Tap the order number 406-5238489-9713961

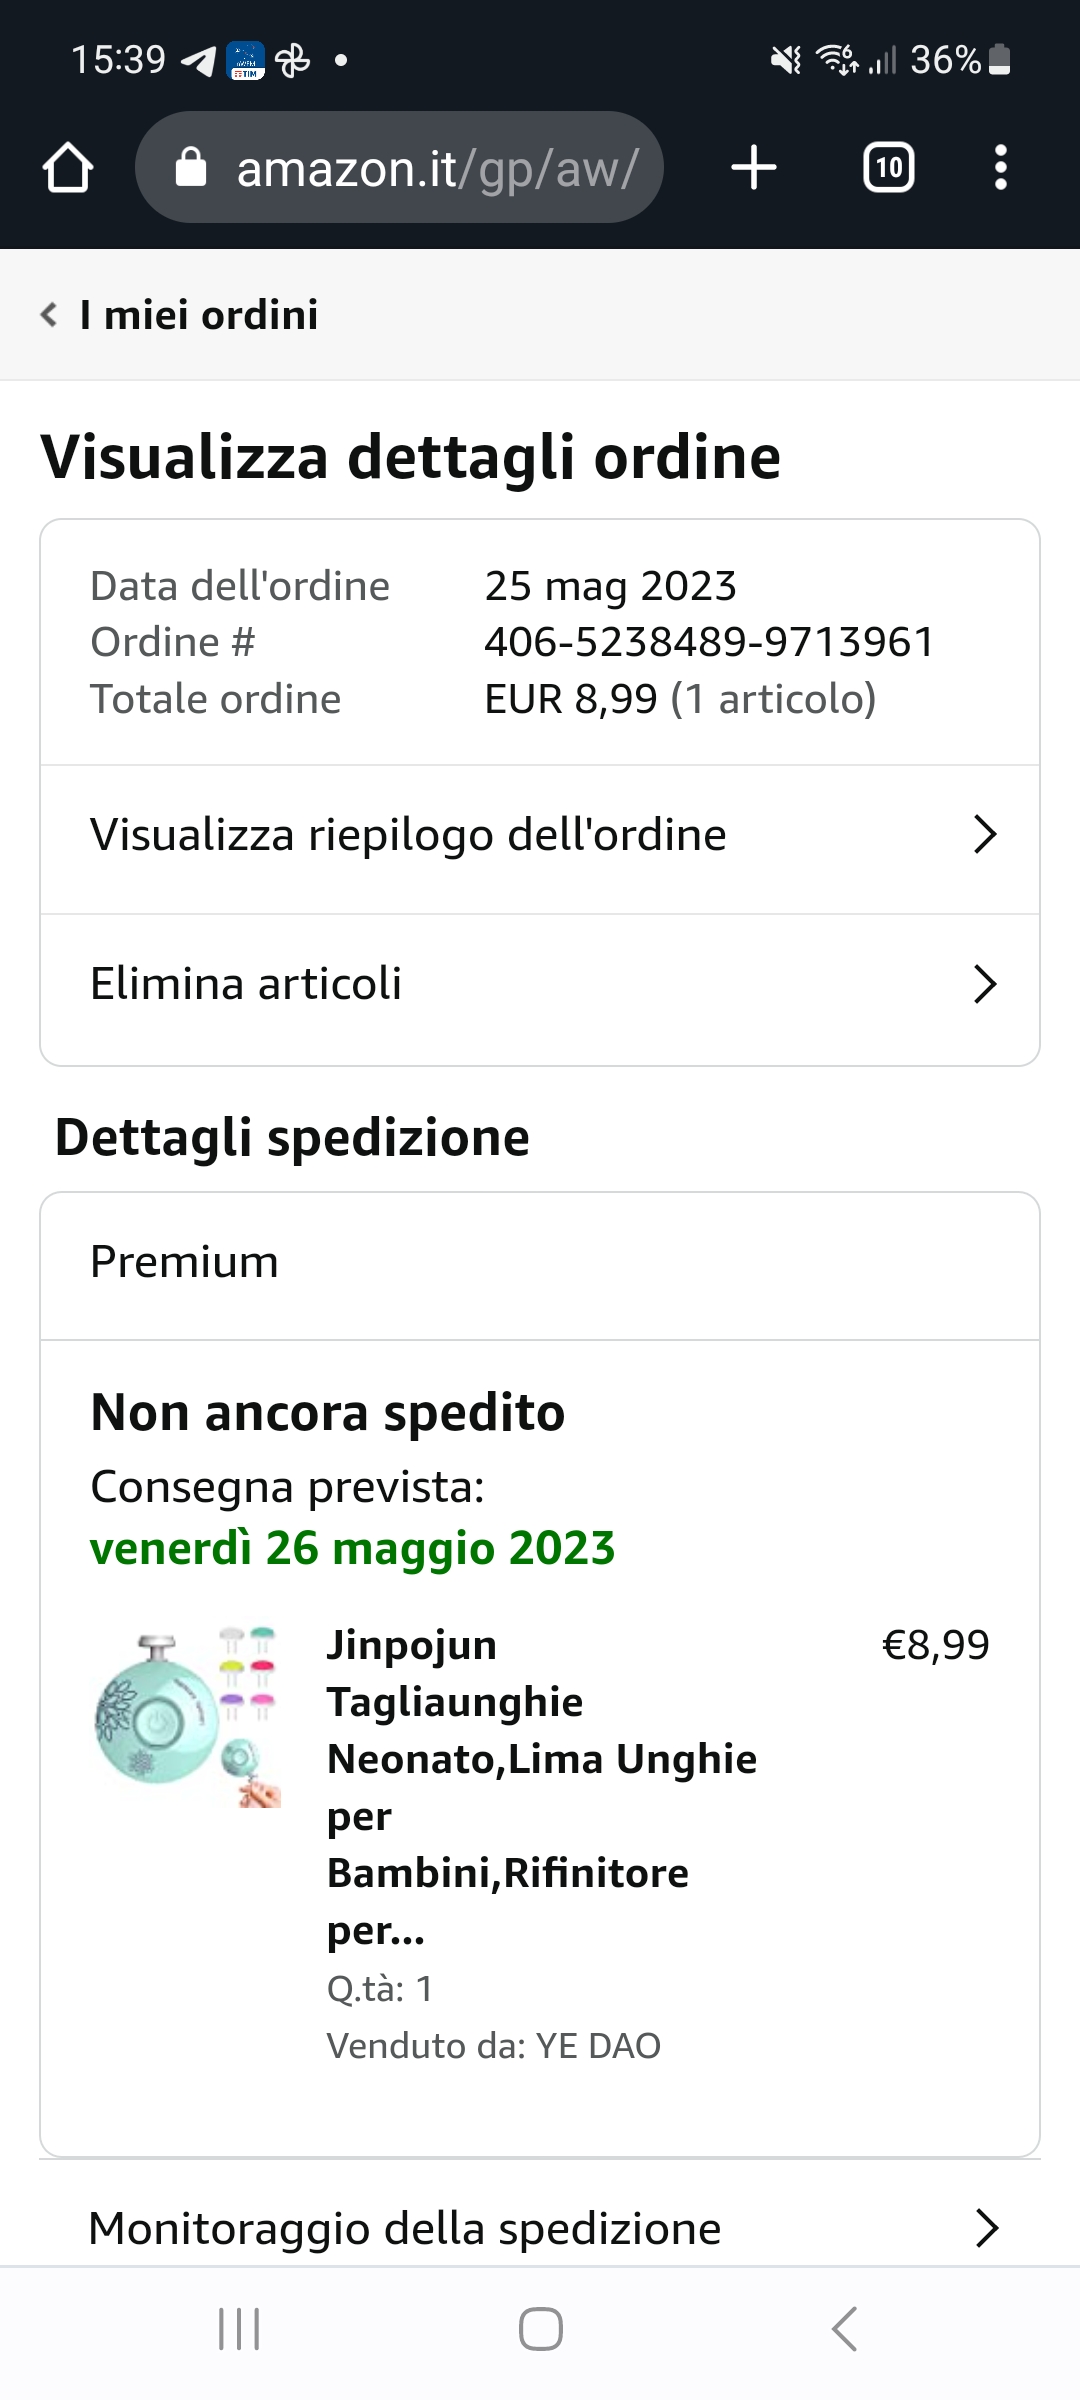[709, 642]
